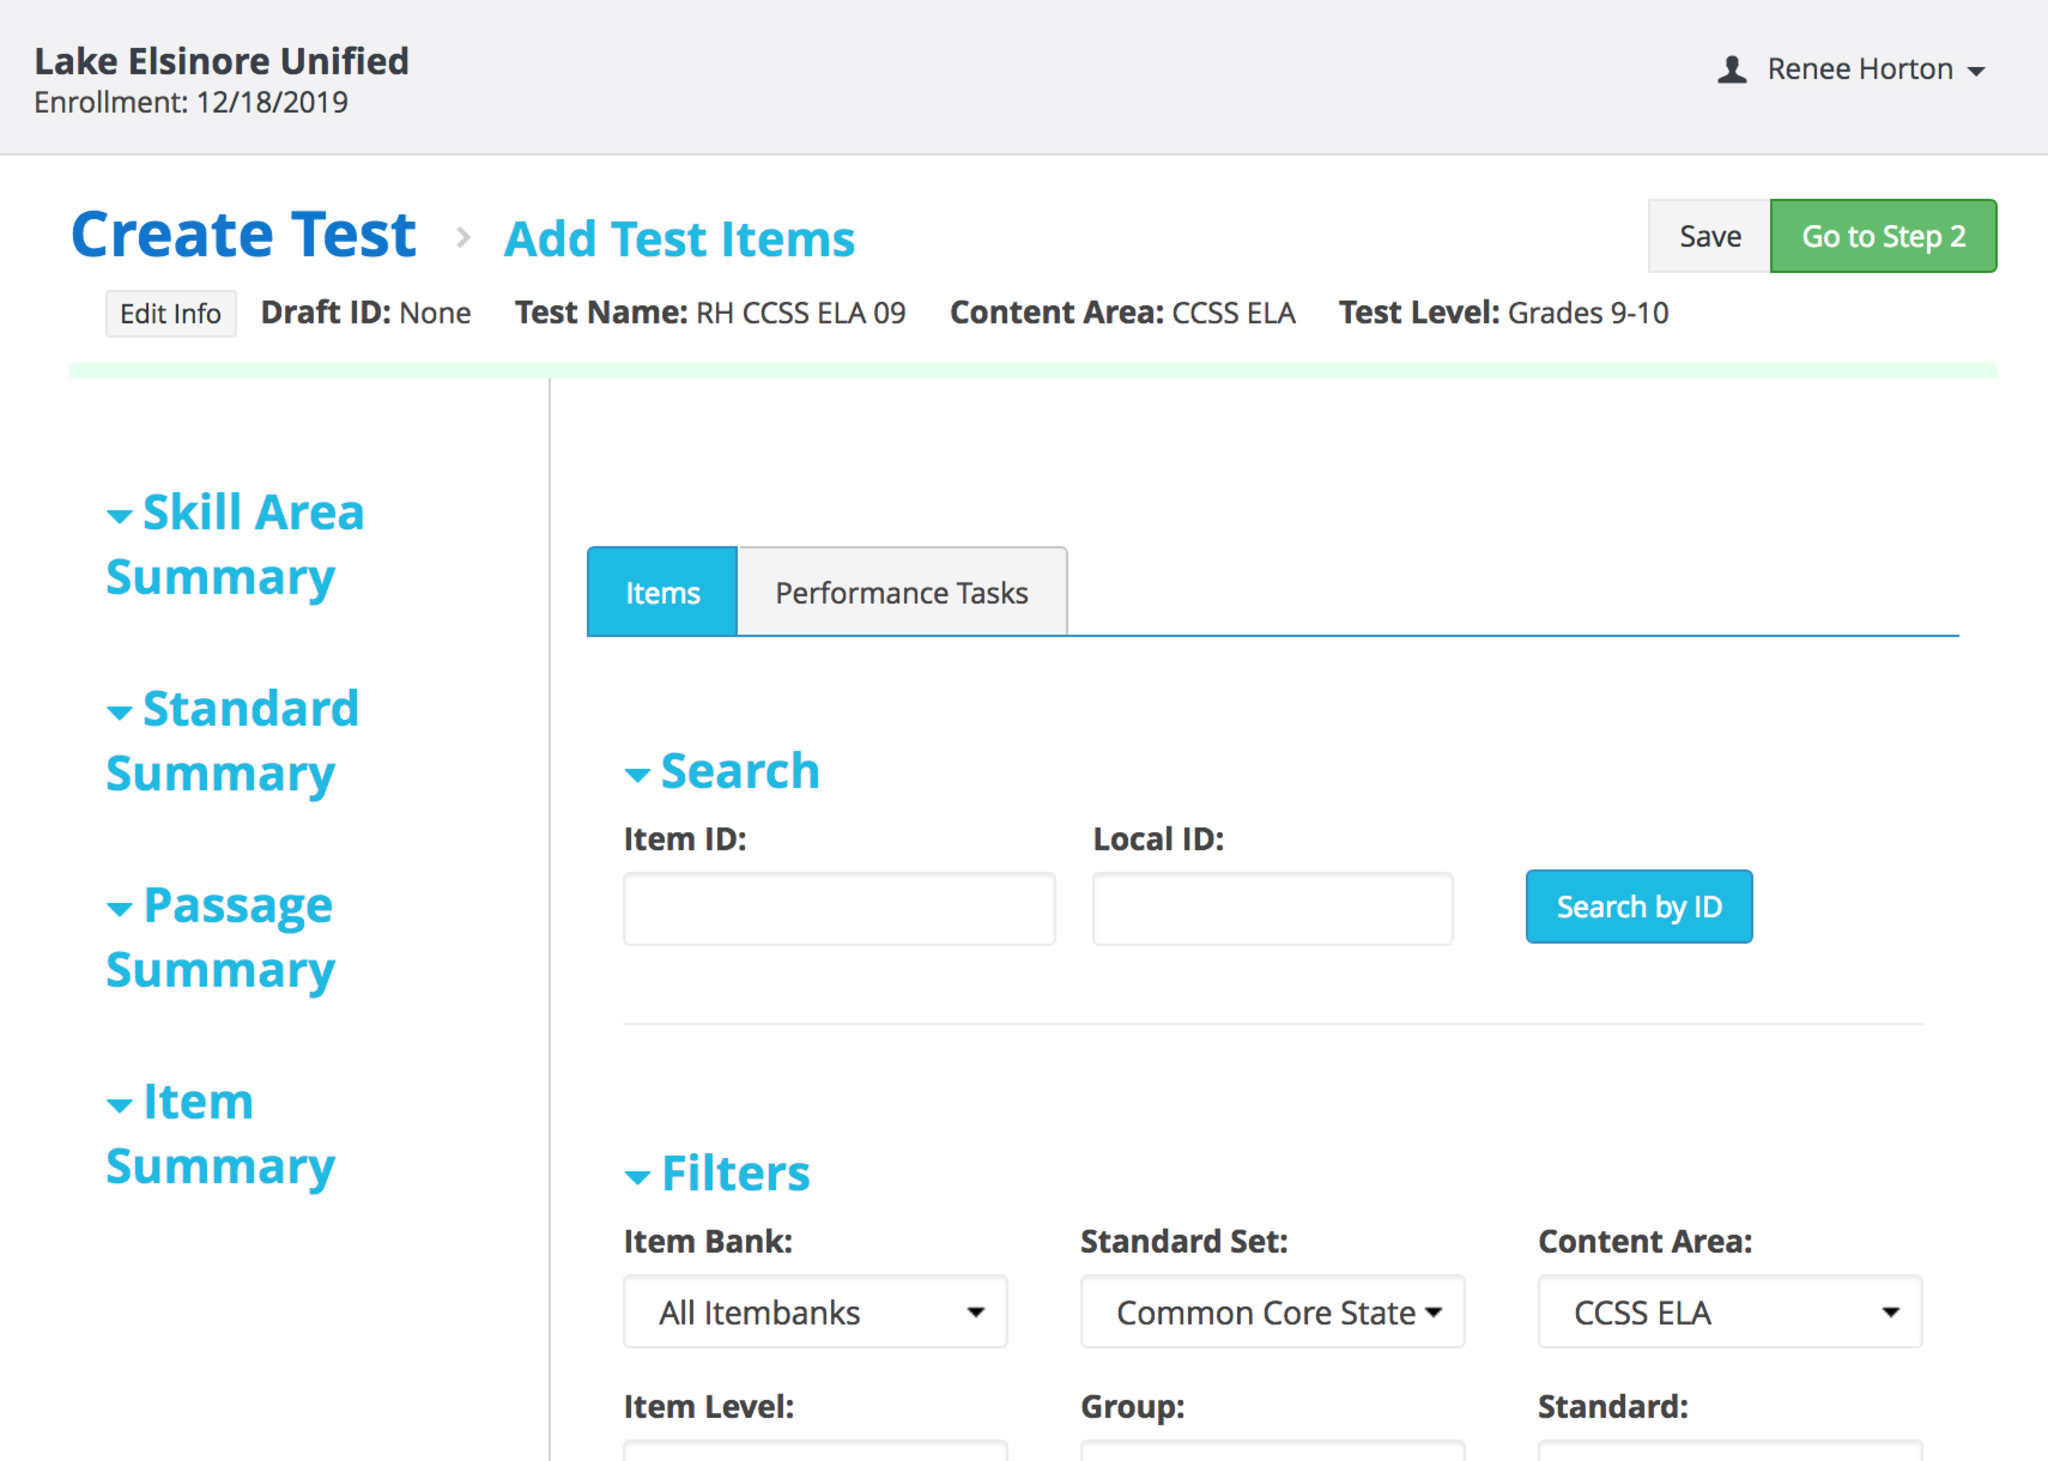Click the Edit Info button
2048x1461 pixels.
tap(170, 314)
